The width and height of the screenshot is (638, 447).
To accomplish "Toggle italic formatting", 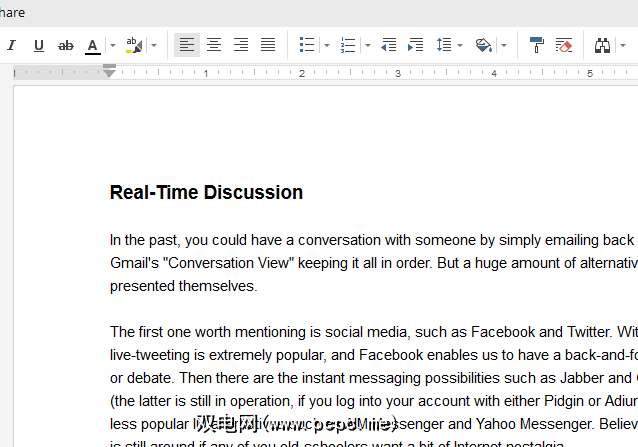I will (x=12, y=45).
